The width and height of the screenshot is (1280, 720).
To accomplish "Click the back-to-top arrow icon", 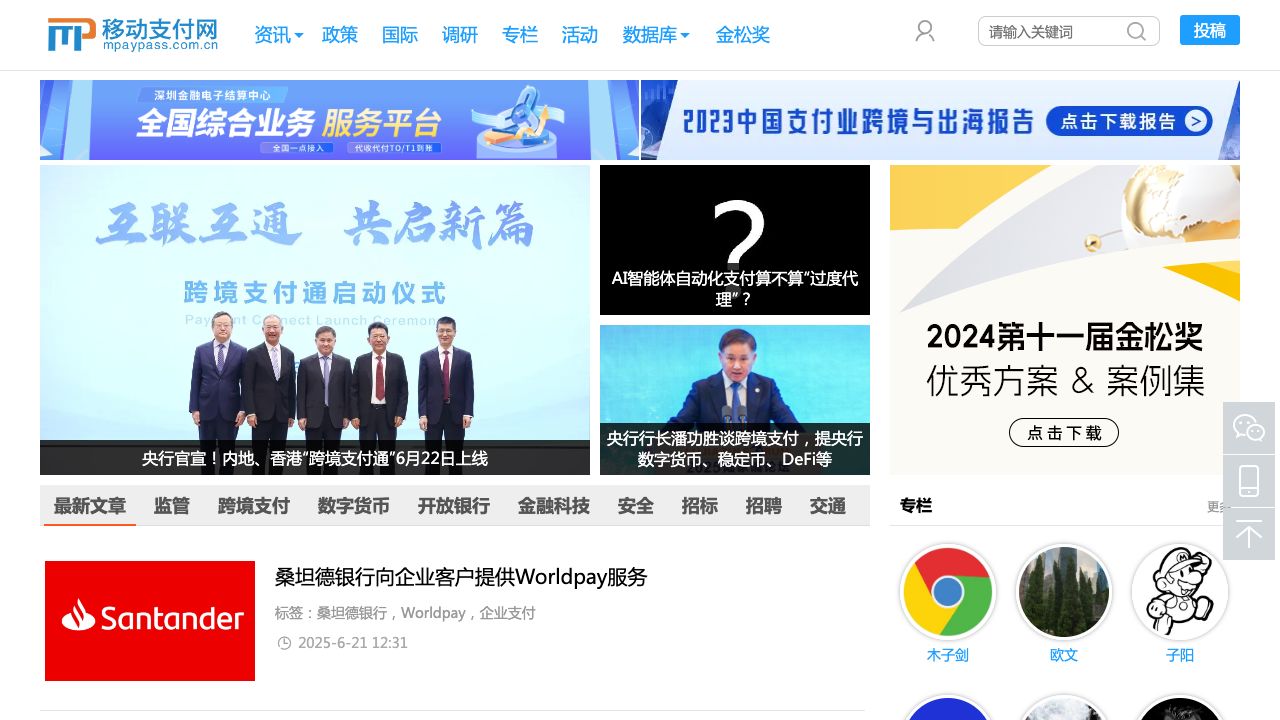I will (x=1249, y=534).
